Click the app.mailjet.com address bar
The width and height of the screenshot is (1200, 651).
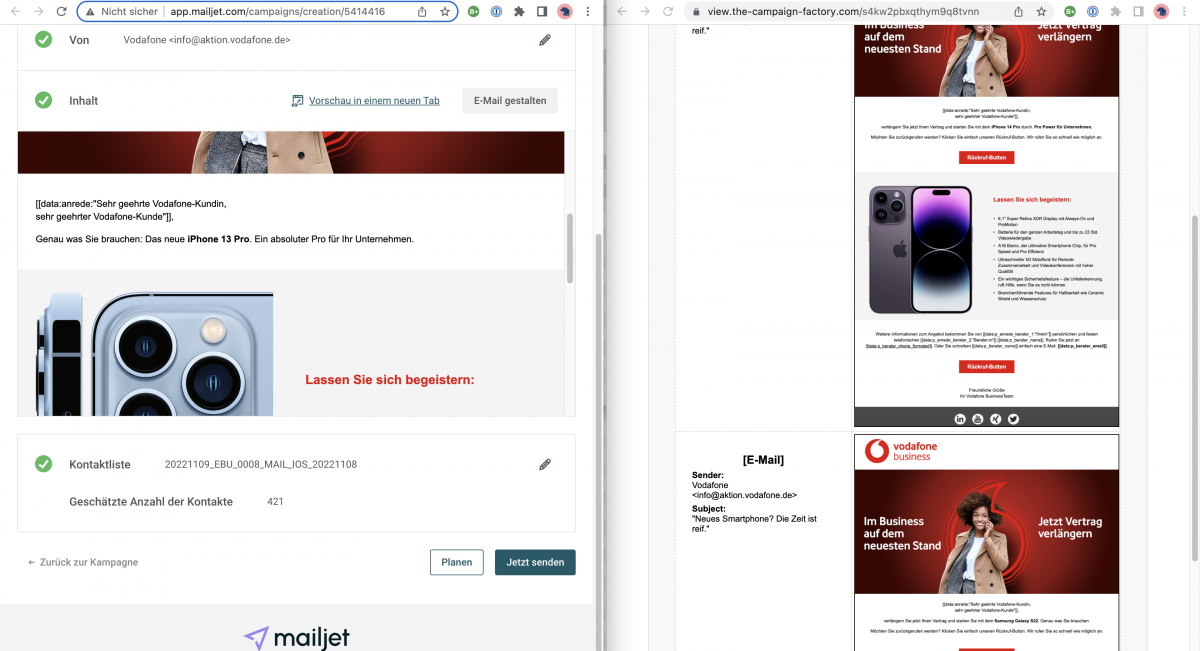click(277, 12)
